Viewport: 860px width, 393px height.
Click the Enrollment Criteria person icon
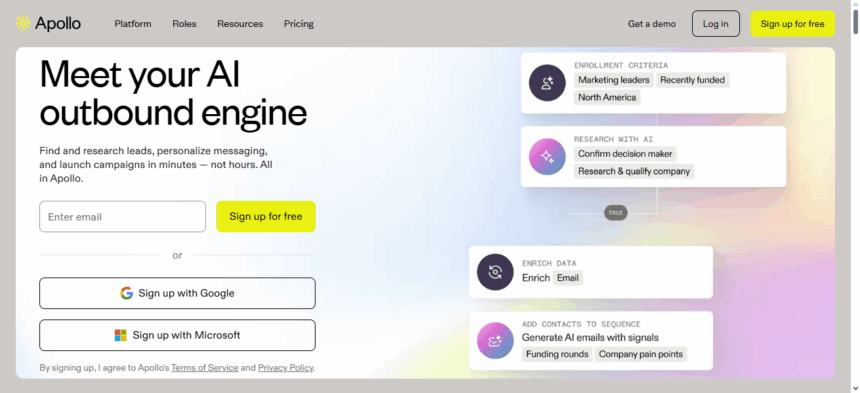[x=547, y=83]
